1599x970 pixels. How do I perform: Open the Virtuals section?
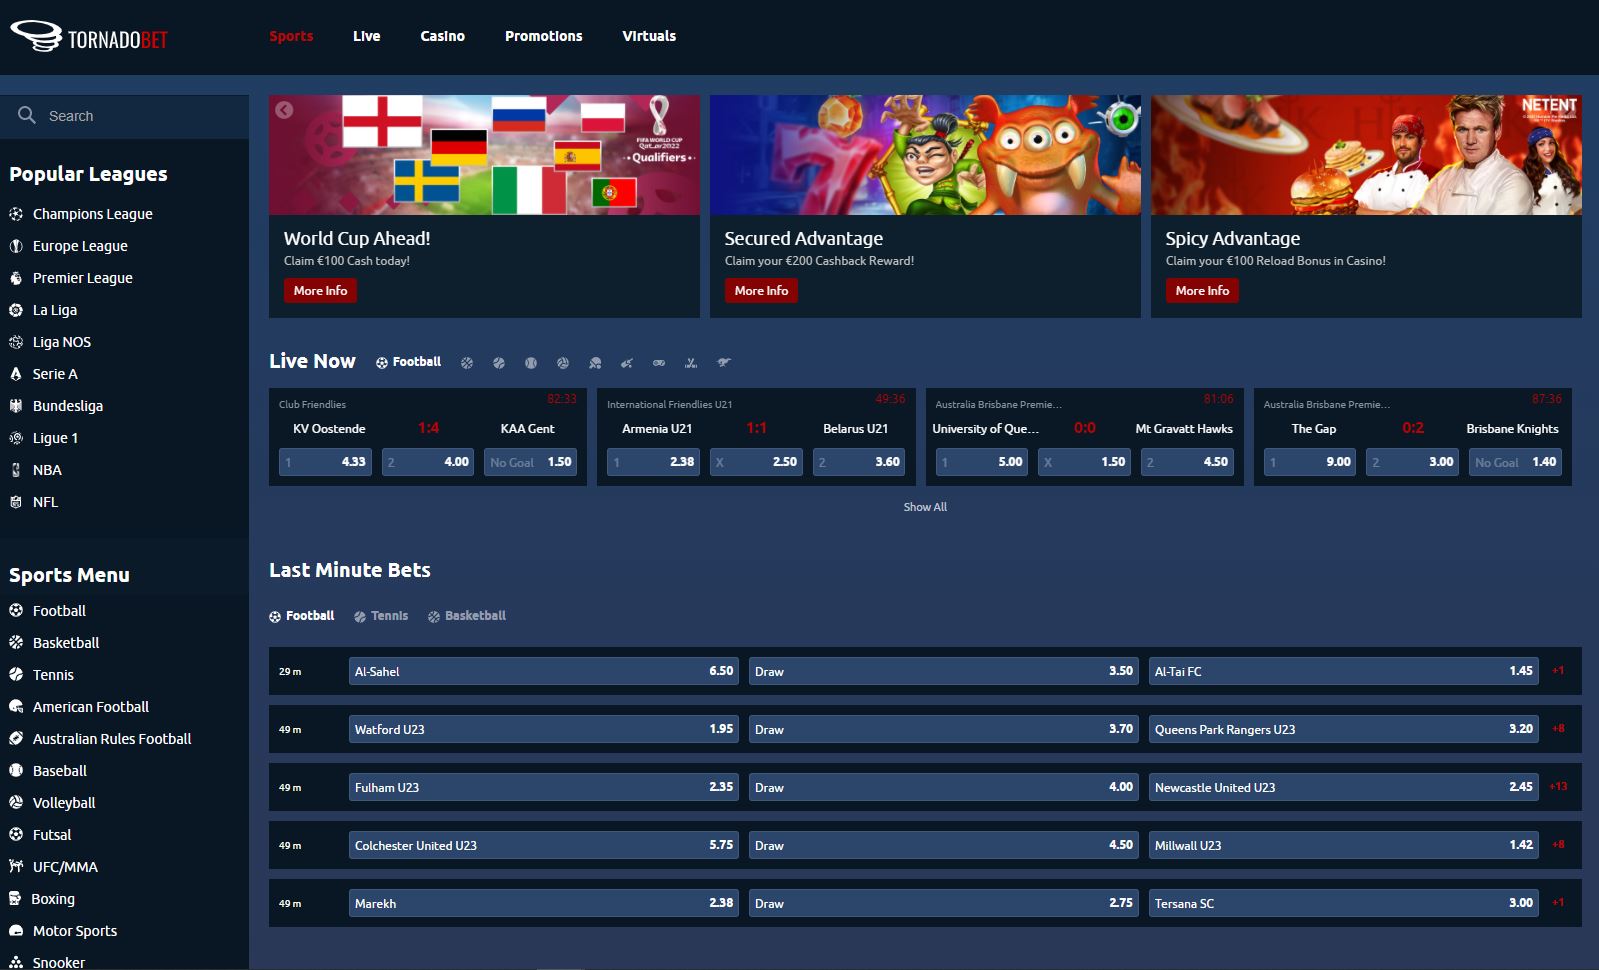649,36
